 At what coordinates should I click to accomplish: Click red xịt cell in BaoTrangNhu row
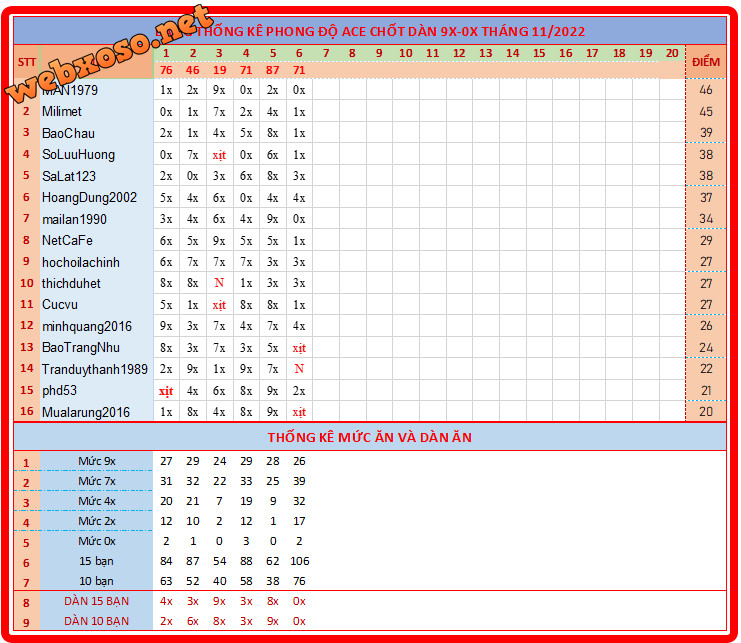pyautogui.click(x=299, y=348)
